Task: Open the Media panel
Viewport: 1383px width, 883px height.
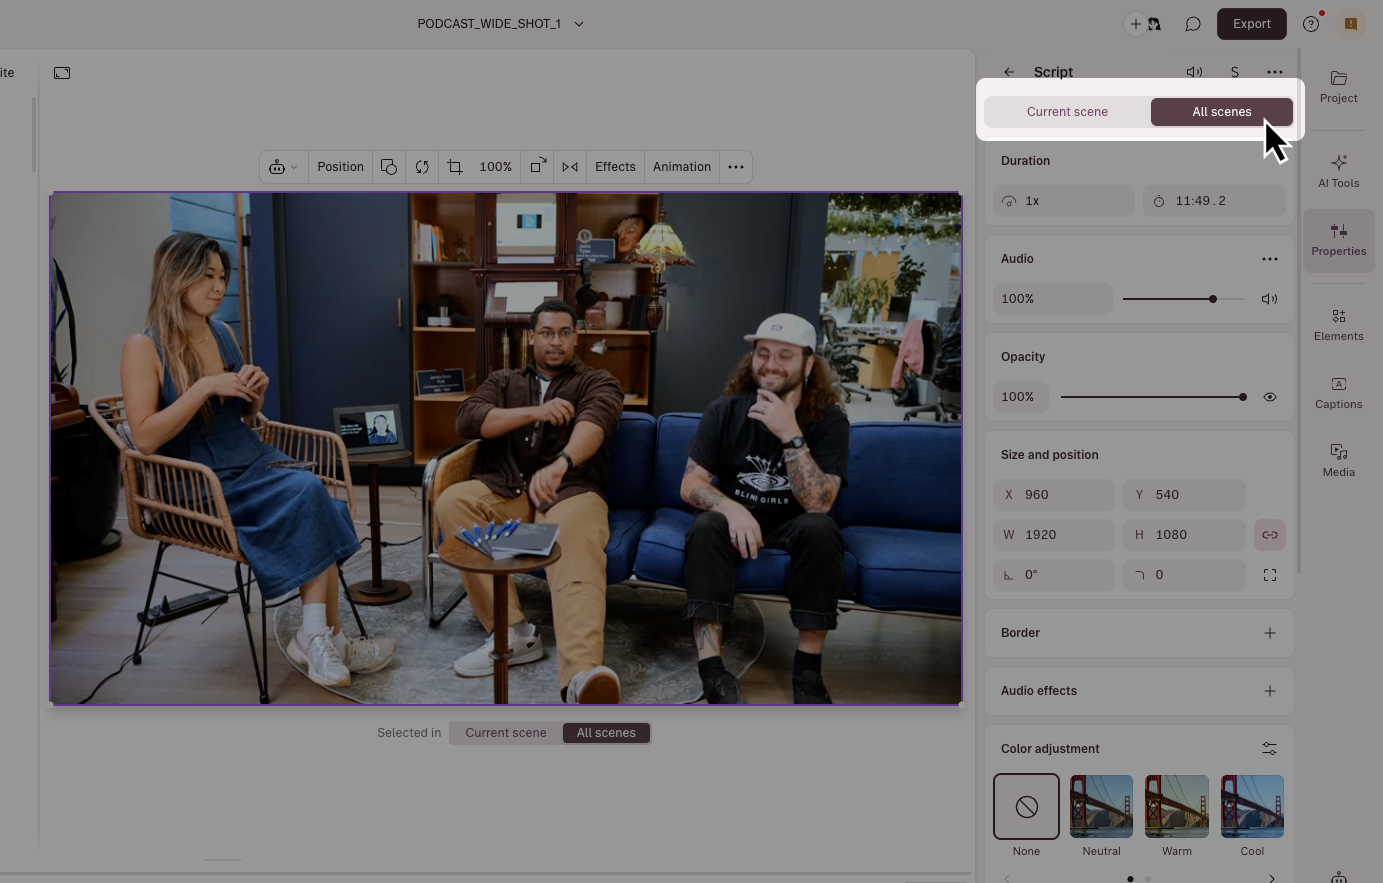Action: click(1338, 459)
